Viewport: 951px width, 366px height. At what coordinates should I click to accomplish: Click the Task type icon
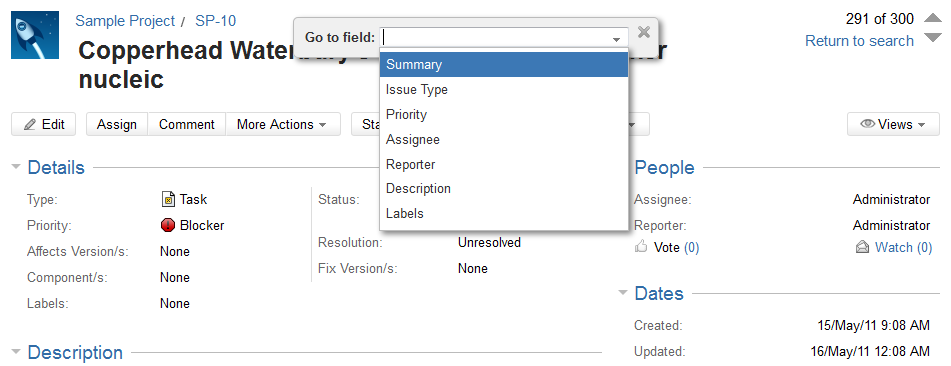pyautogui.click(x=168, y=199)
